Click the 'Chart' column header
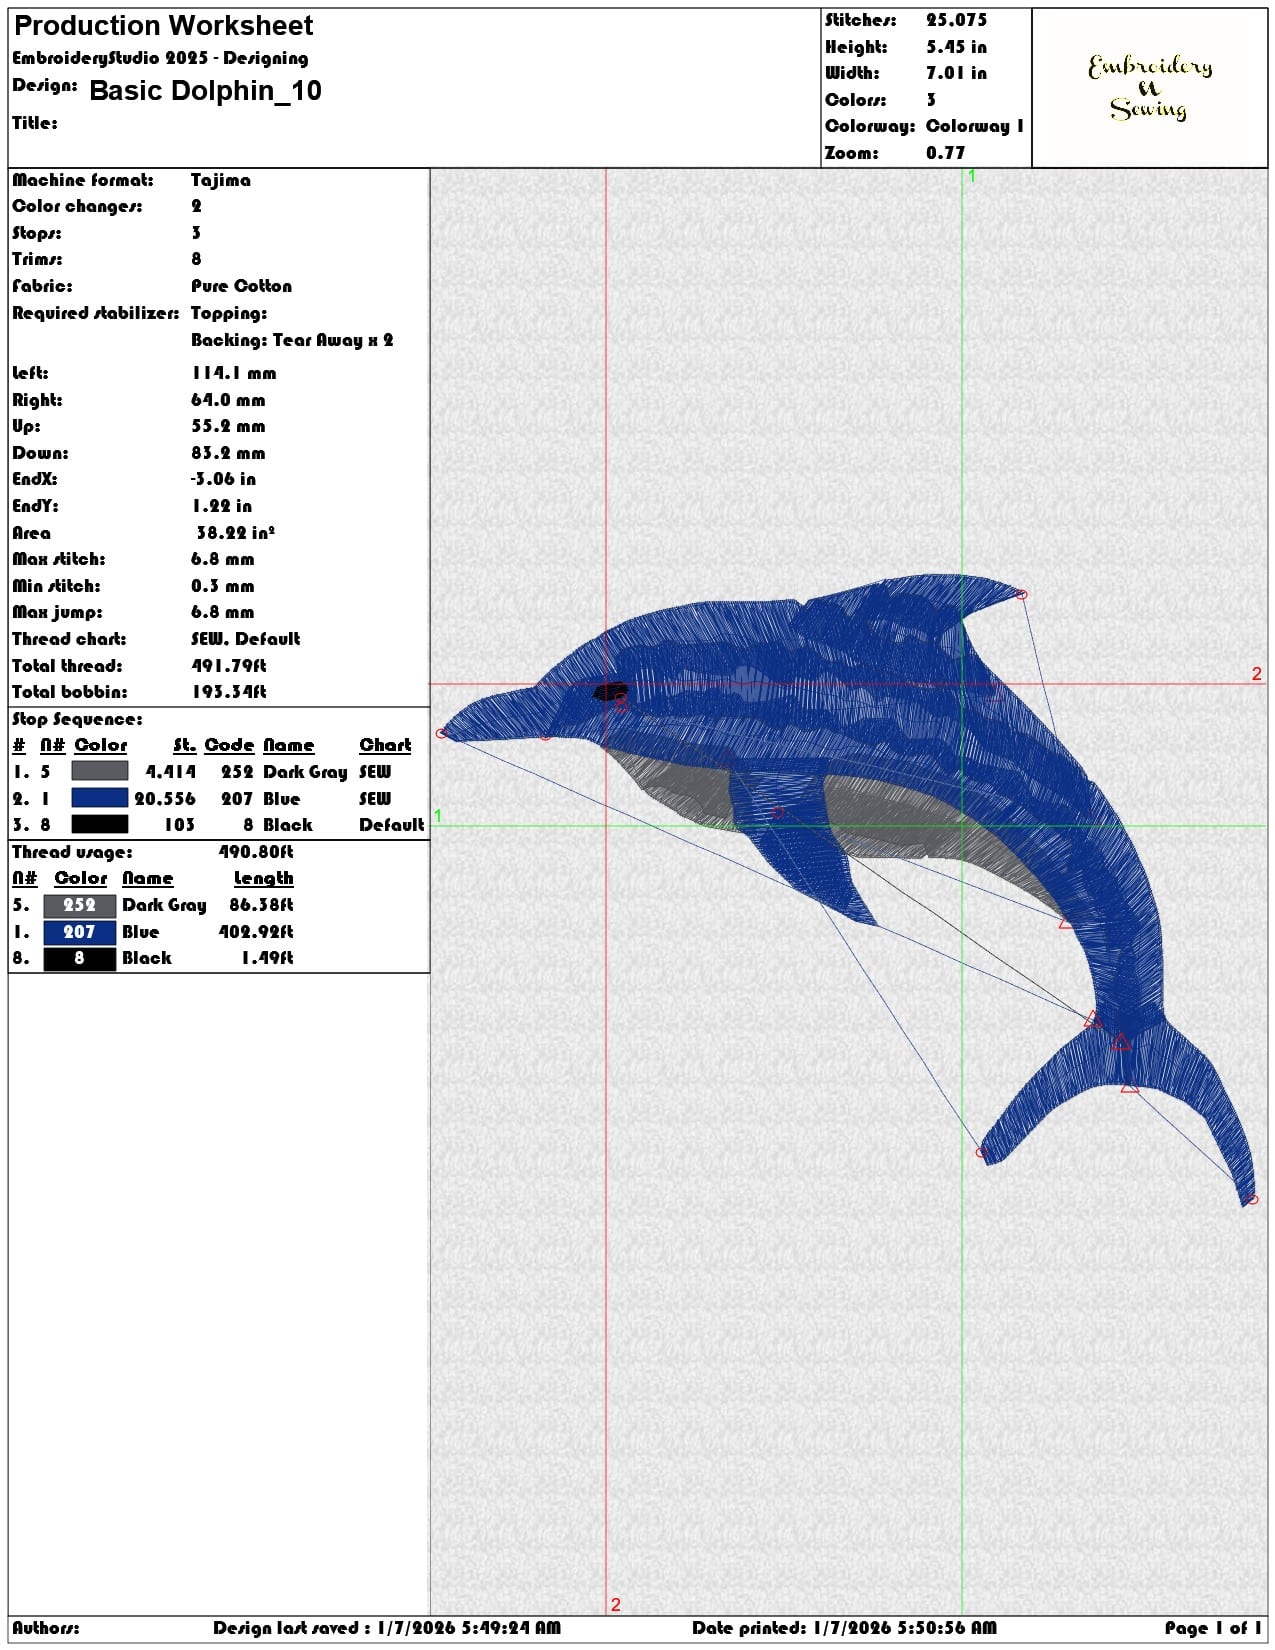This screenshot has height=1650, width=1275. (x=385, y=745)
